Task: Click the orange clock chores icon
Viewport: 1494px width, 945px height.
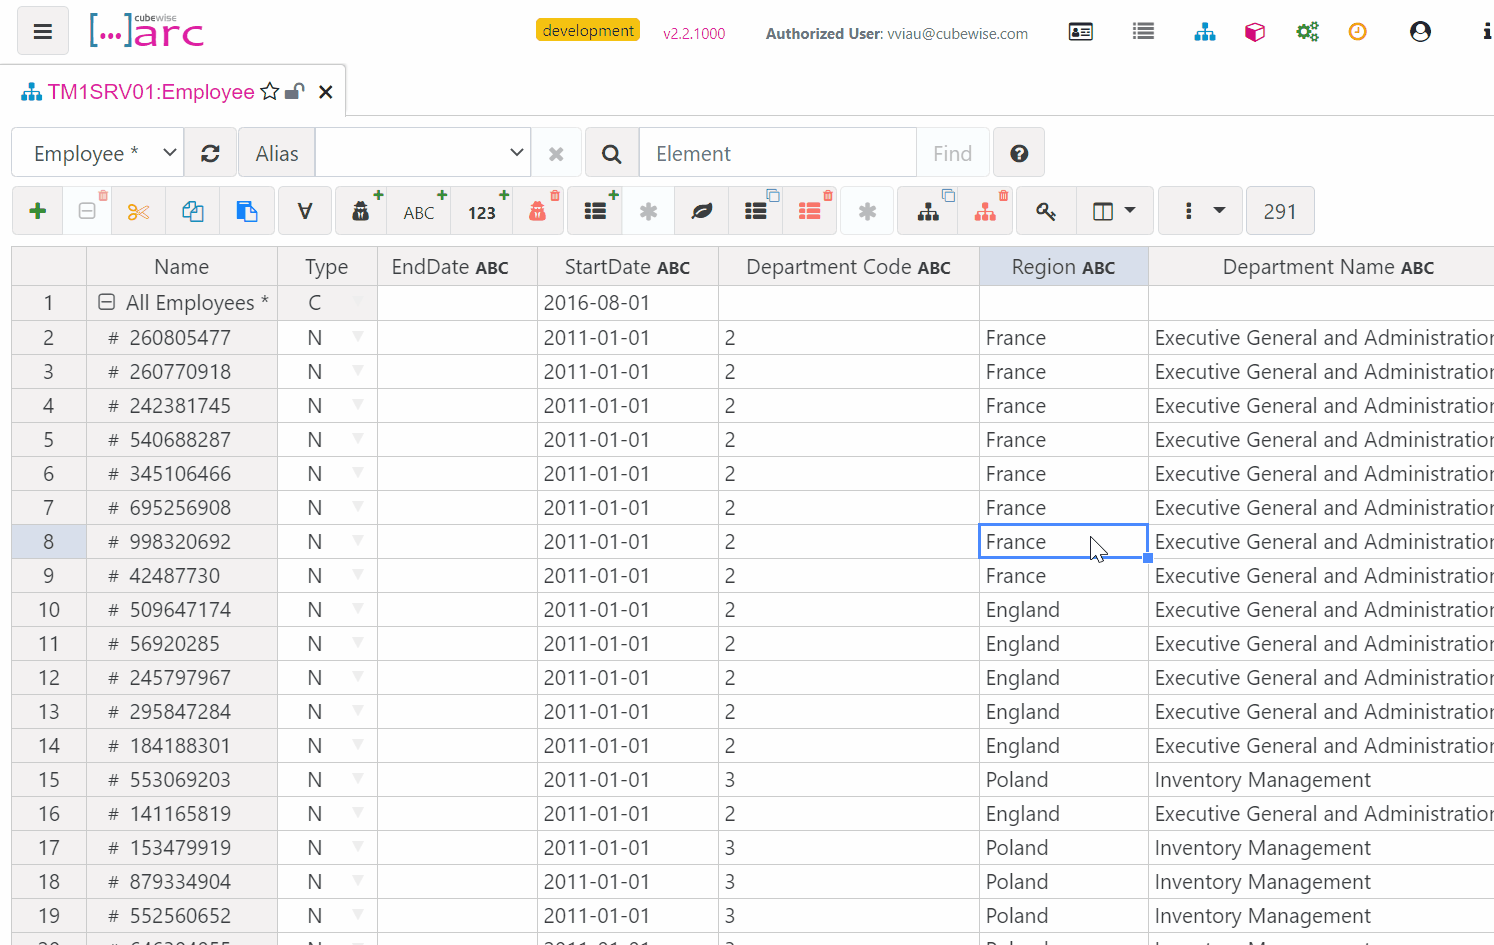Action: 1357,32
